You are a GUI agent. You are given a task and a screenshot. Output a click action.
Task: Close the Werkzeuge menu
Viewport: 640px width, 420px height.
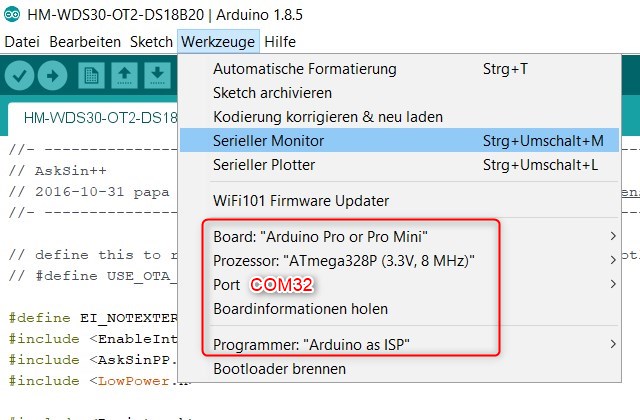click(x=218, y=42)
